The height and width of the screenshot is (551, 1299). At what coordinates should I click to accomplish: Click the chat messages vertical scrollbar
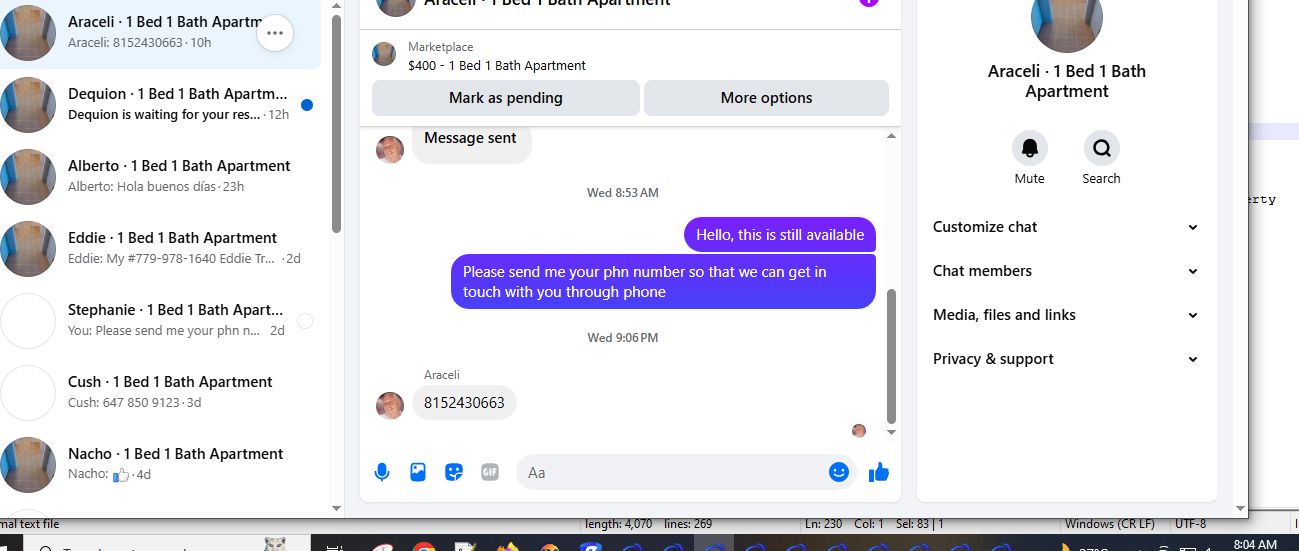coord(891,355)
